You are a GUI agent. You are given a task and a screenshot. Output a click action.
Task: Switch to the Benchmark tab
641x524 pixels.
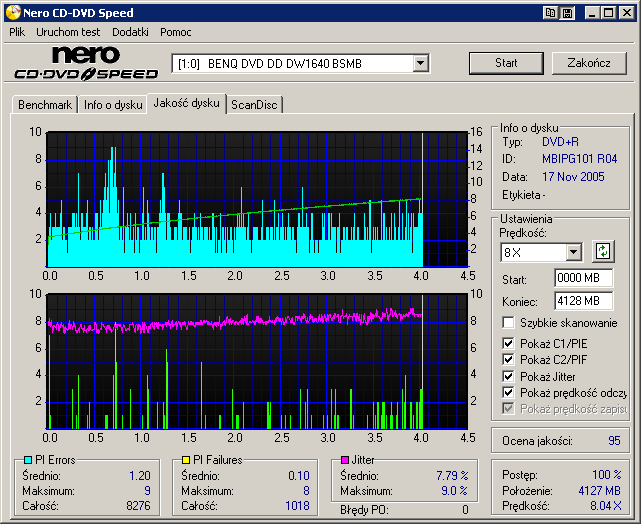45,105
